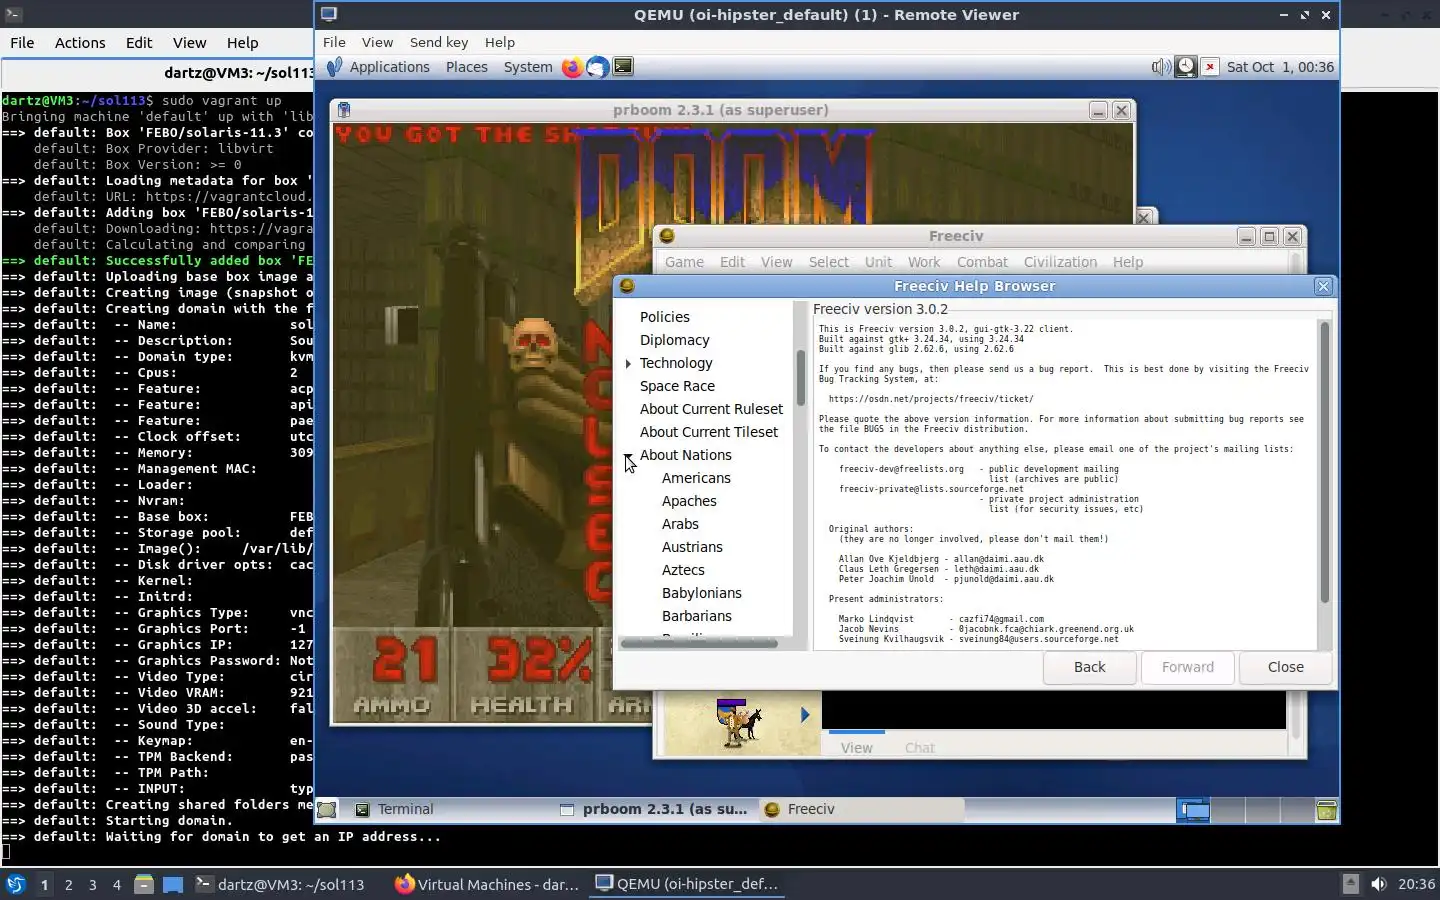Click Close button in Help Browser
This screenshot has width=1440, height=900.
pyautogui.click(x=1285, y=667)
